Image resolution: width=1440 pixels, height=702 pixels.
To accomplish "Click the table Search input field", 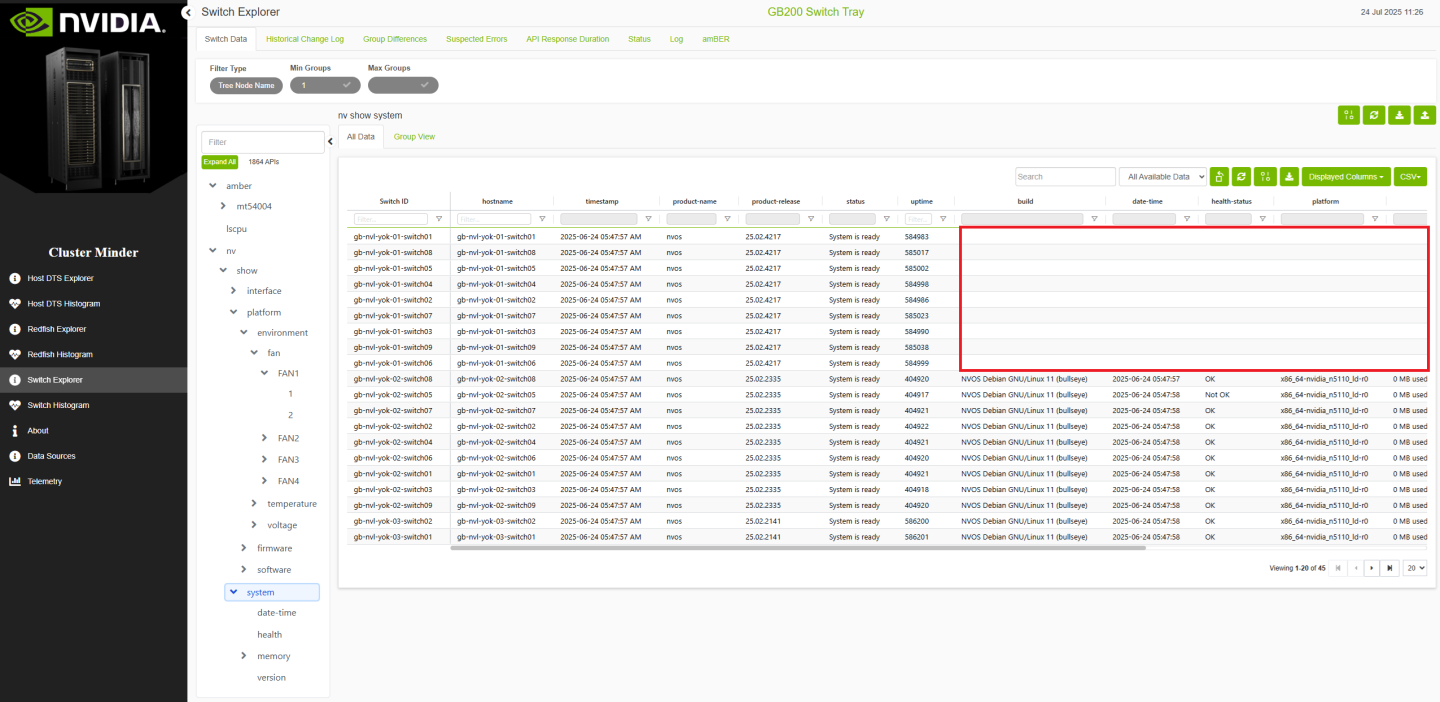I will point(1065,177).
